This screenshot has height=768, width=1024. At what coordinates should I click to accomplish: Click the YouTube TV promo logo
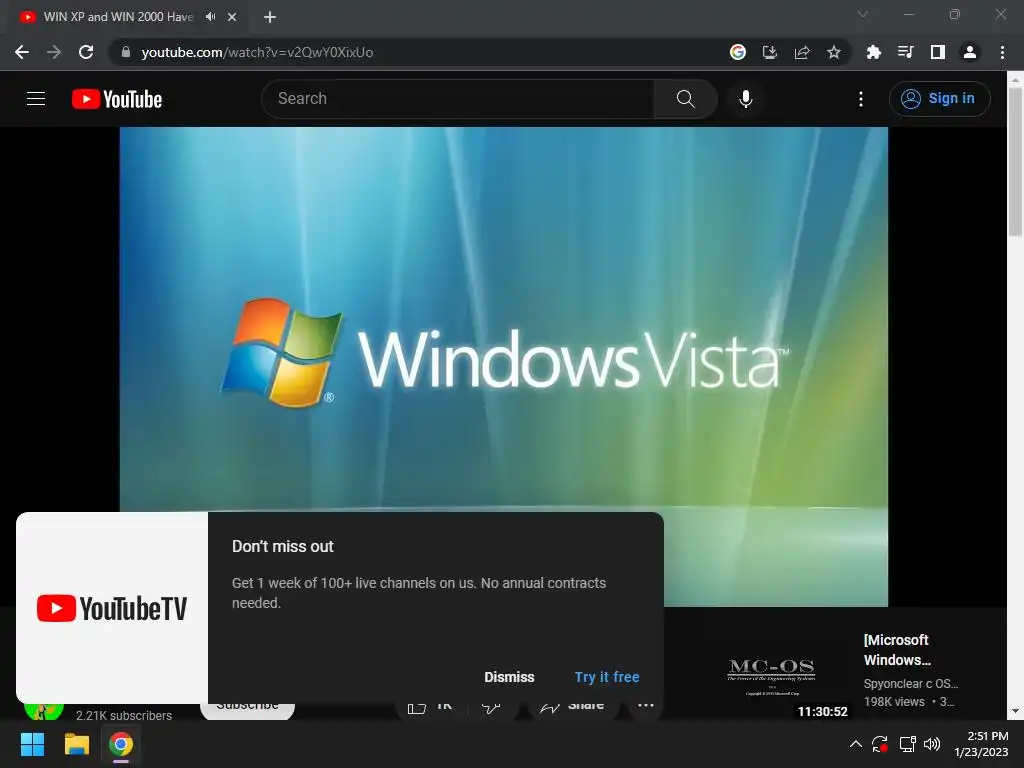[112, 608]
